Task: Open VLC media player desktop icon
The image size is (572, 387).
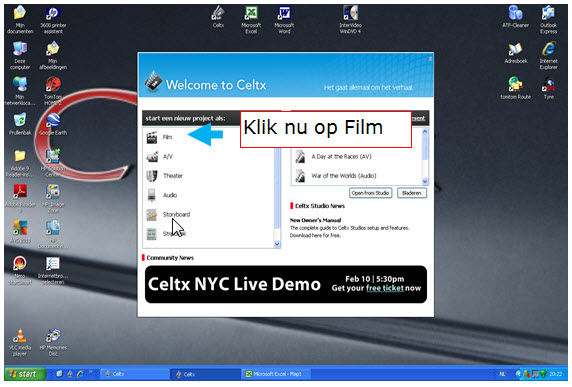Action: [20, 342]
